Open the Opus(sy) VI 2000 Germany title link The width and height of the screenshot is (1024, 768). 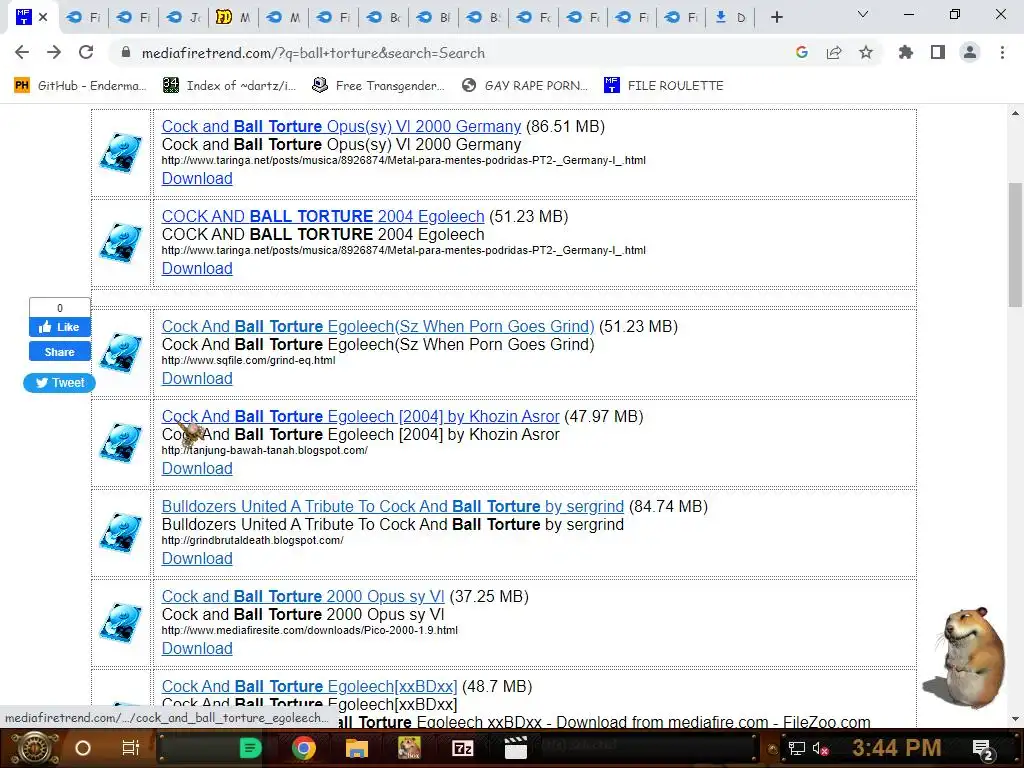(342, 126)
